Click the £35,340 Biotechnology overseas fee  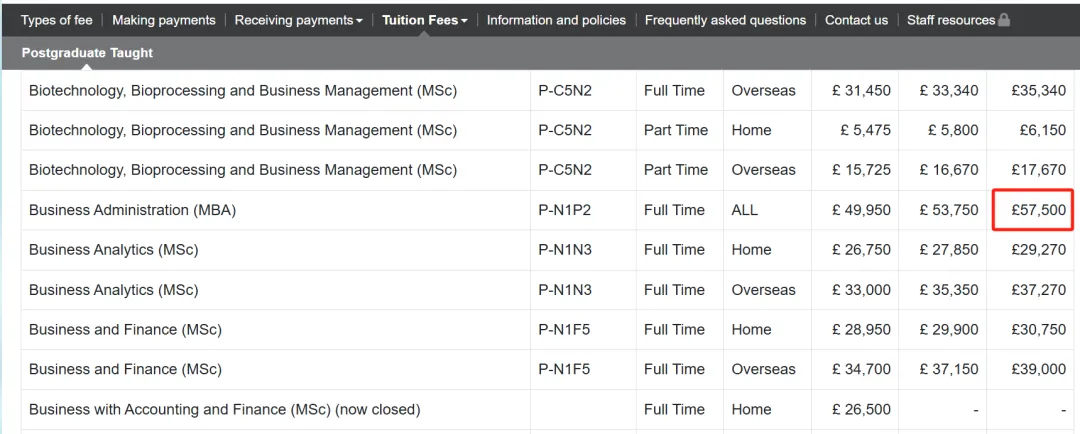(1038, 90)
